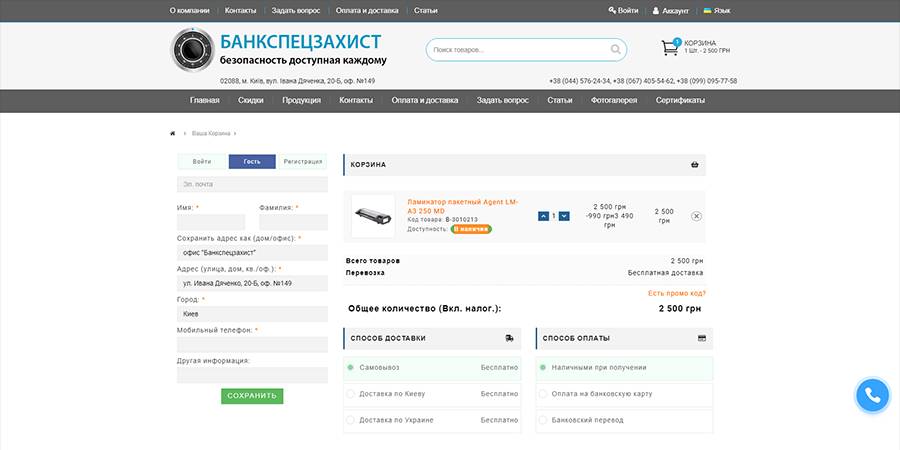Image resolution: width=900 pixels, height=450 pixels.
Task: Open the Язык language dropdown
Action: (x=716, y=10)
